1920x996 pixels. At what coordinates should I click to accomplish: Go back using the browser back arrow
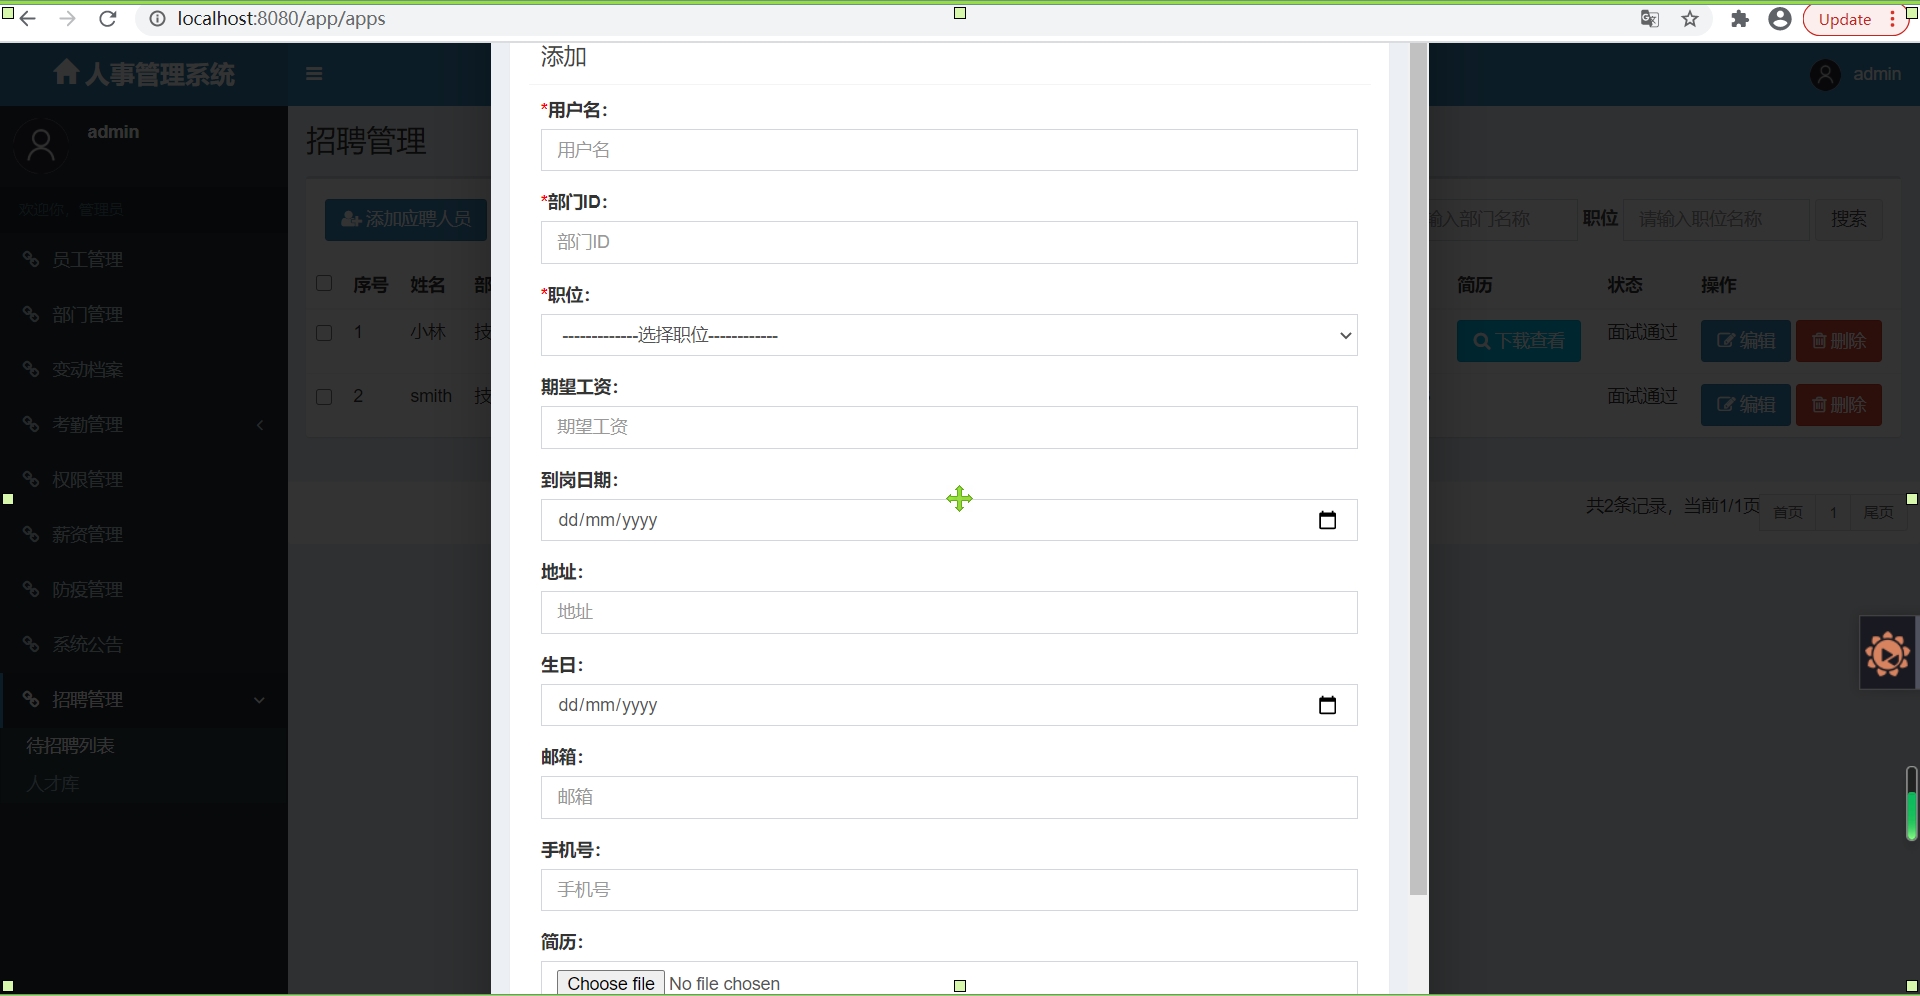point(28,19)
